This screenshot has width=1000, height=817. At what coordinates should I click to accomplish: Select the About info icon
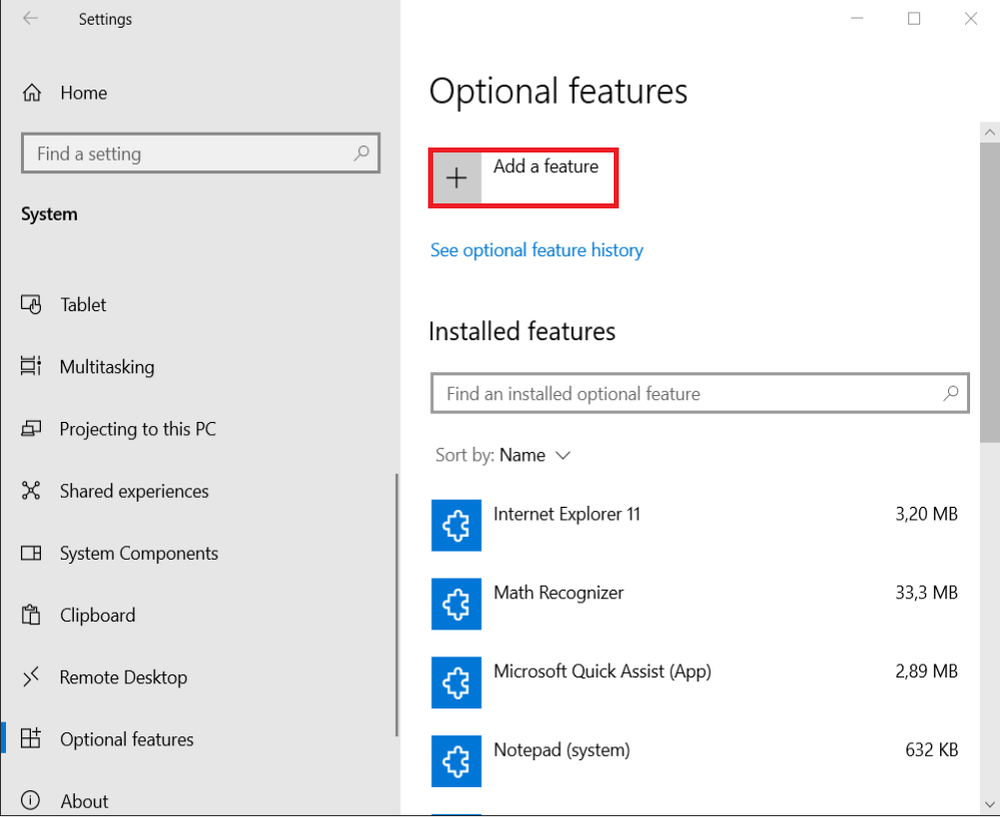click(31, 800)
